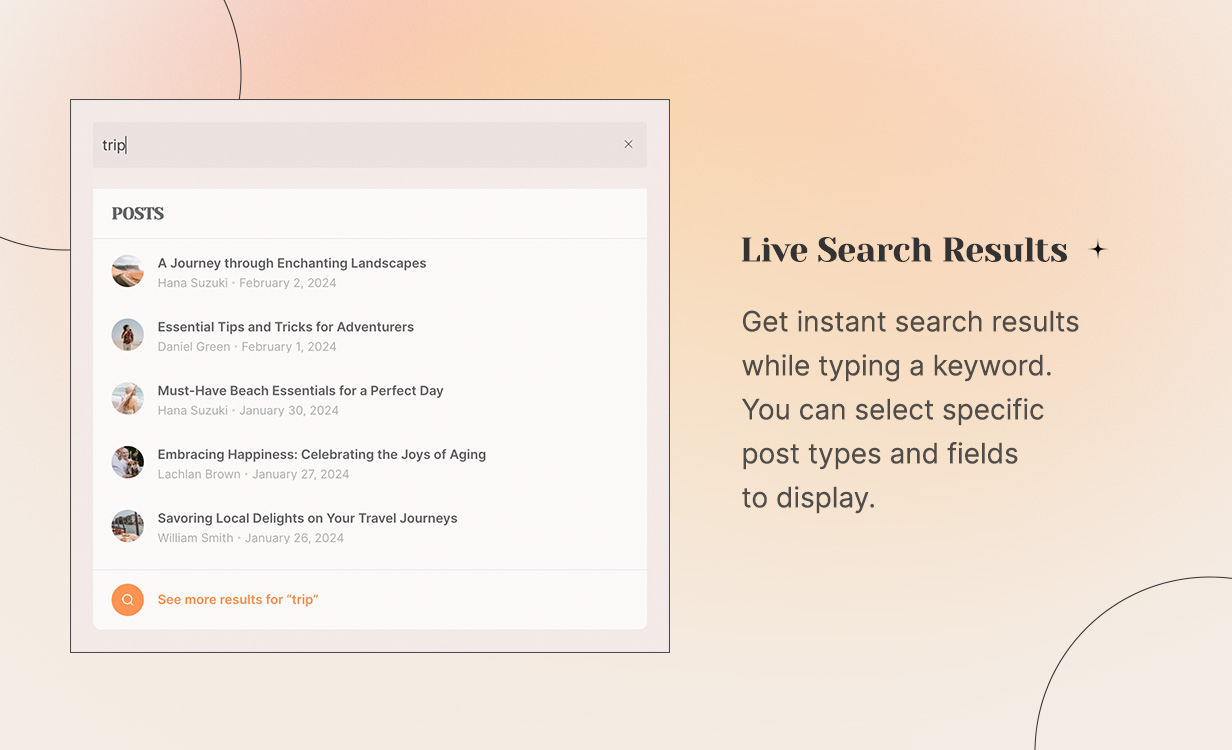Select the Tips for Adventurers post avatar
Viewport: 1232px width, 750px height.
pyautogui.click(x=128, y=335)
